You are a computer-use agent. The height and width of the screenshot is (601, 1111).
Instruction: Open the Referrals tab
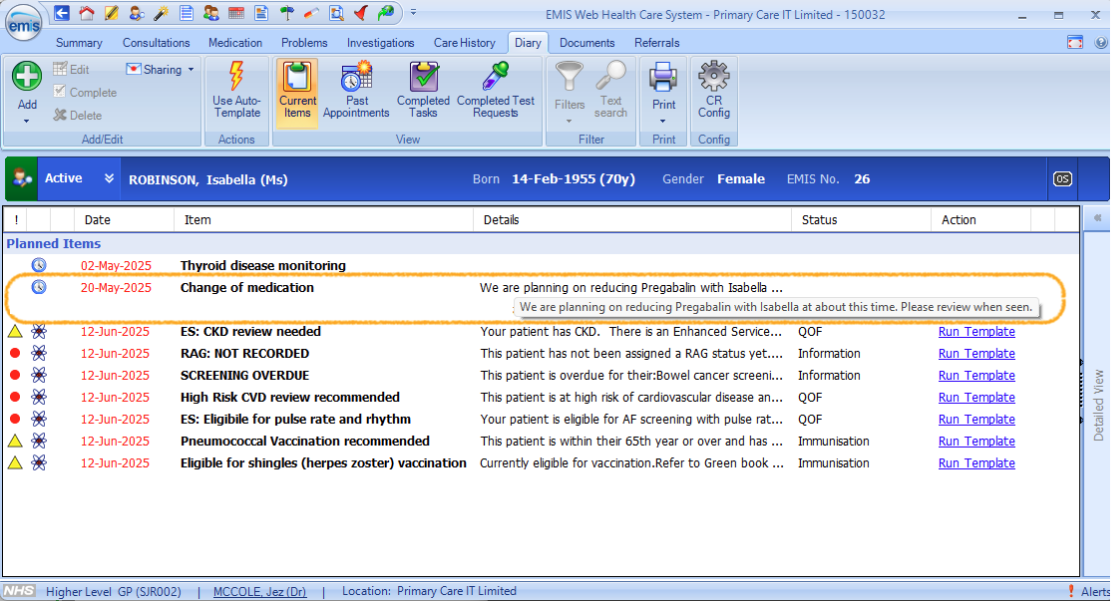point(657,43)
